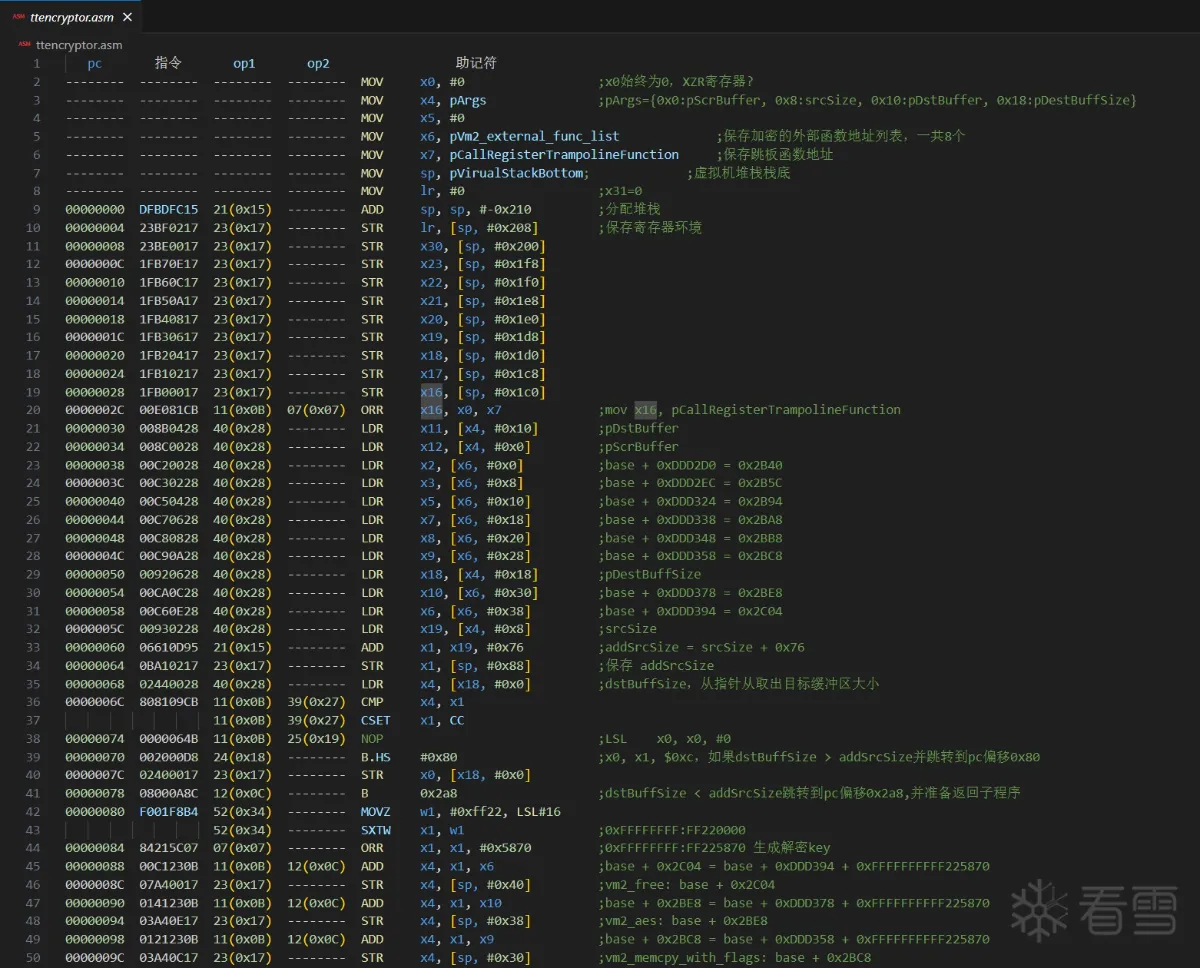Click the ttencryptor.asm breadcrumb label
The image size is (1200, 968).
pos(79,45)
